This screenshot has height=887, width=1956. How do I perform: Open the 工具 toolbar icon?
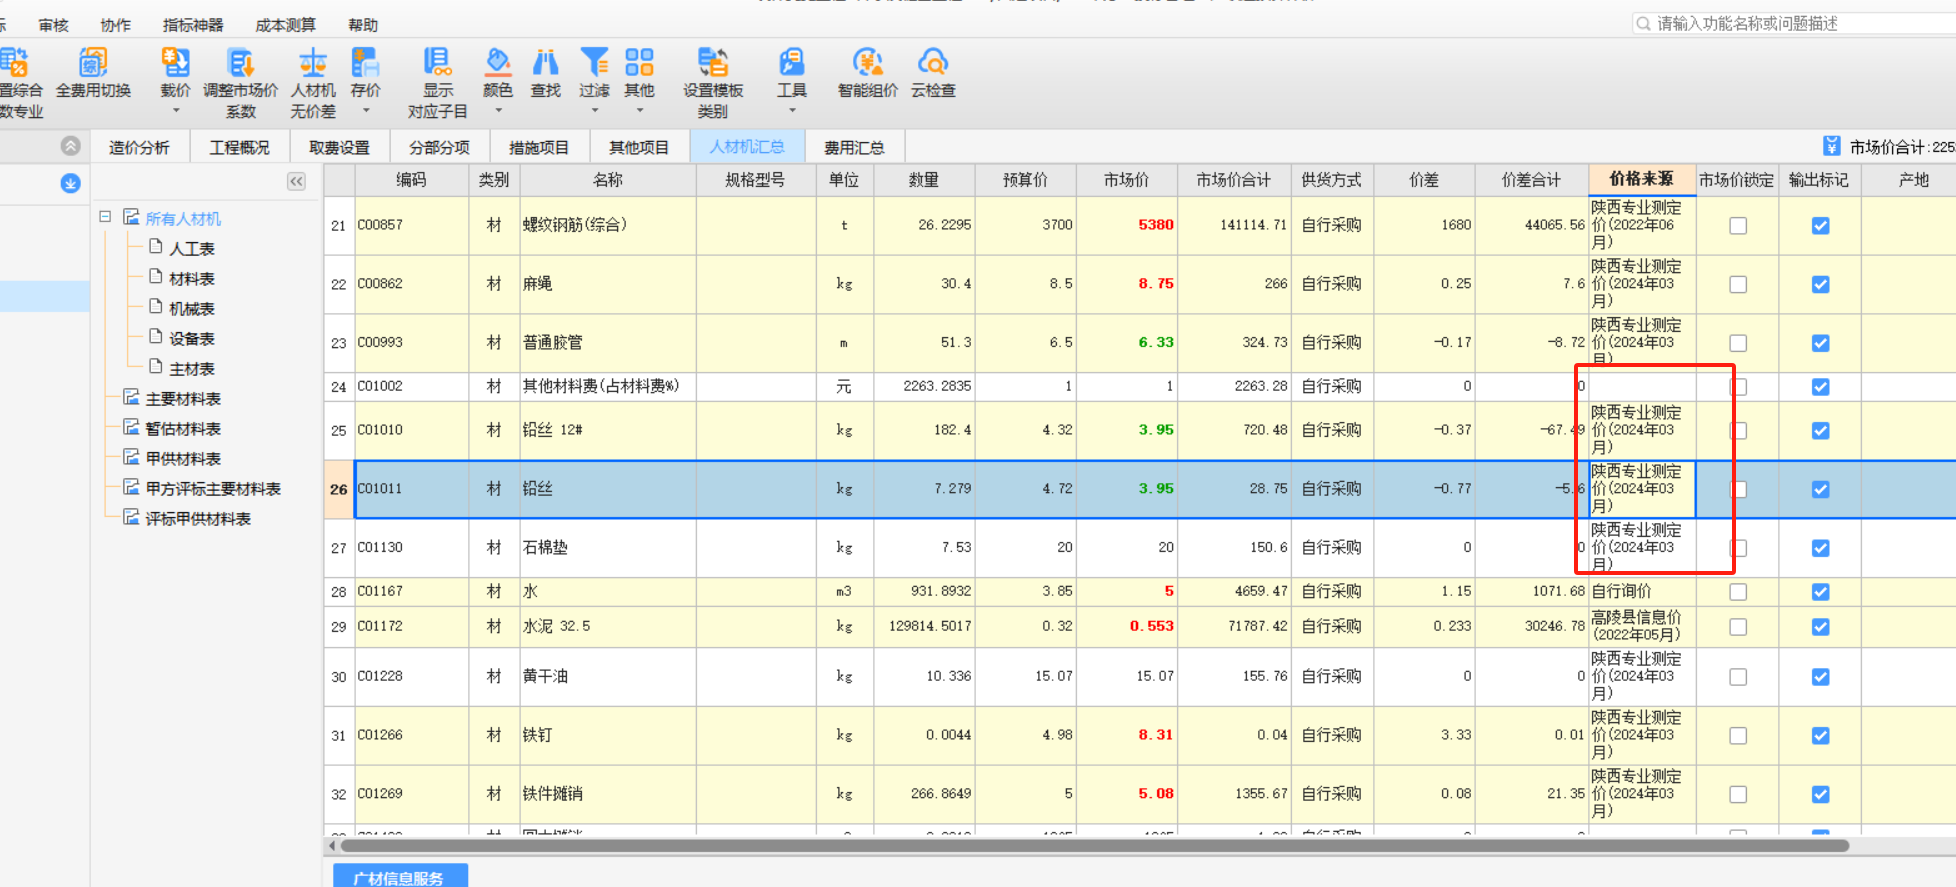click(791, 63)
